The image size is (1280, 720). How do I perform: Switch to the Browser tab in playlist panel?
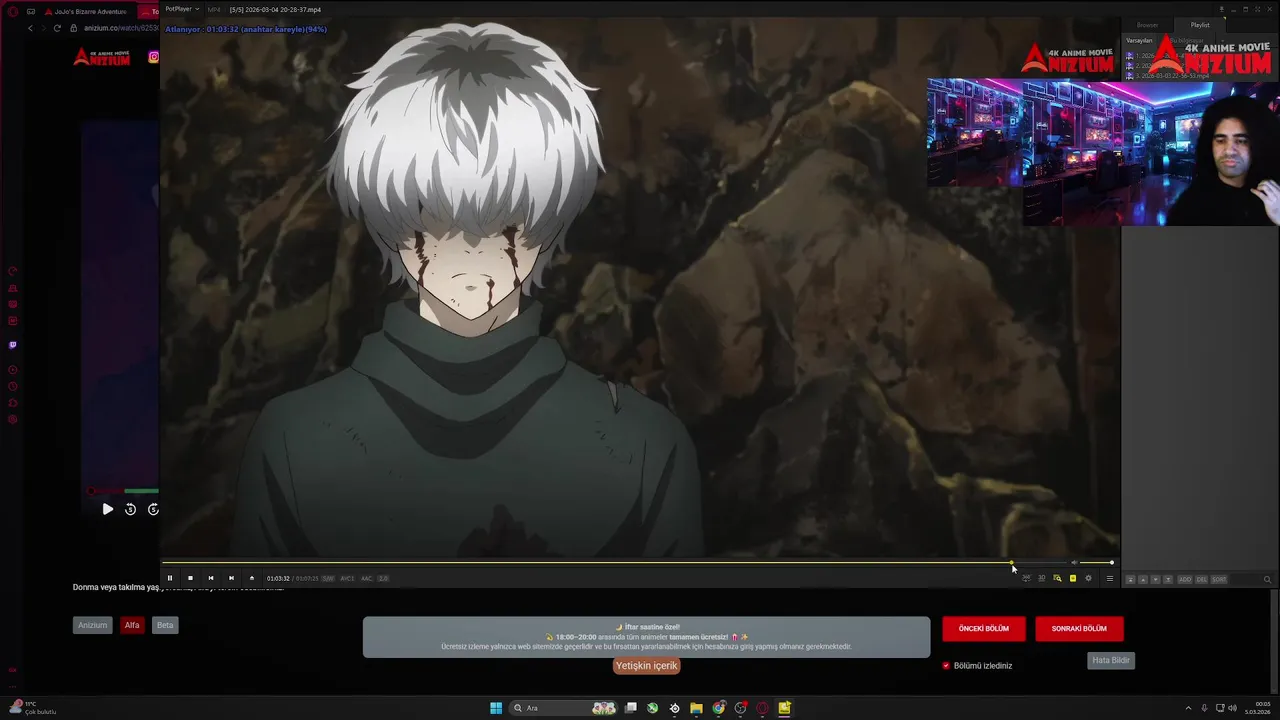click(x=1147, y=25)
